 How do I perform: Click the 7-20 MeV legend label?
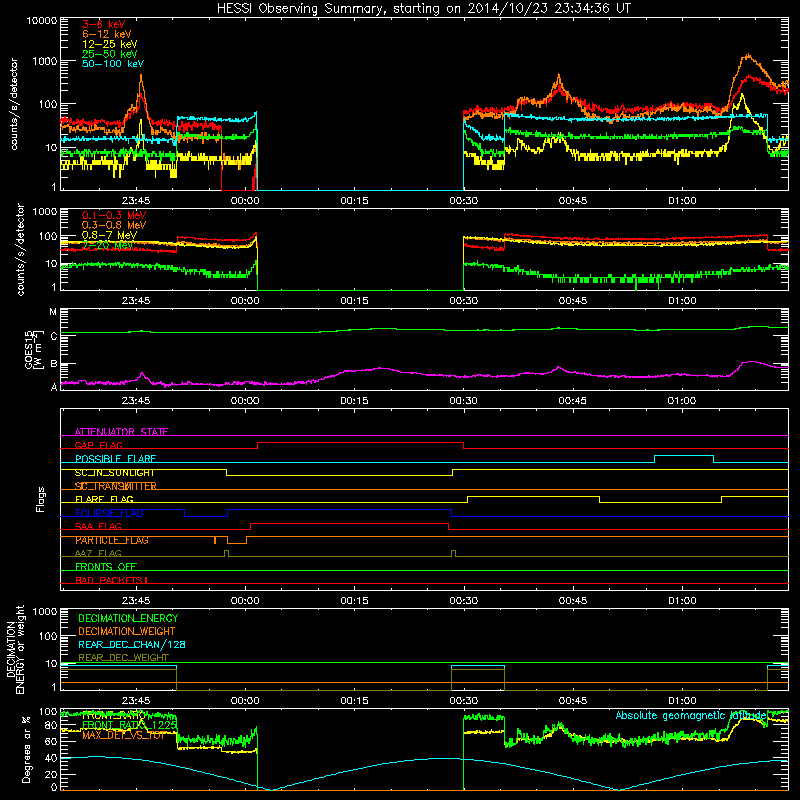click(108, 245)
